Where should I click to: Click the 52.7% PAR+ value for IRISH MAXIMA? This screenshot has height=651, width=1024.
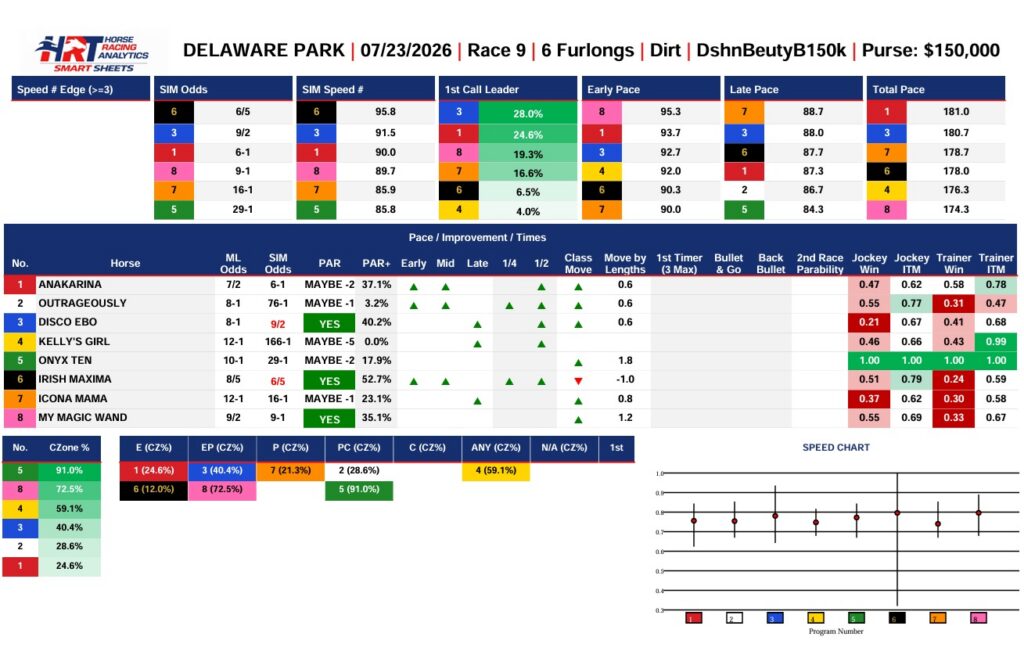(376, 379)
